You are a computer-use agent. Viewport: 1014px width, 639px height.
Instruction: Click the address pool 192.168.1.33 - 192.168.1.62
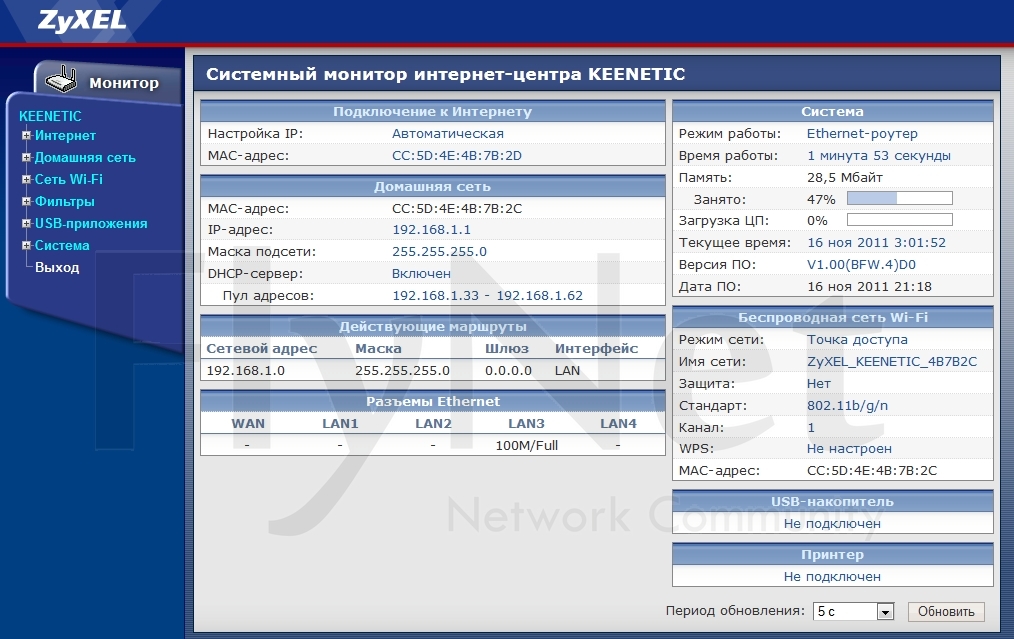click(487, 296)
